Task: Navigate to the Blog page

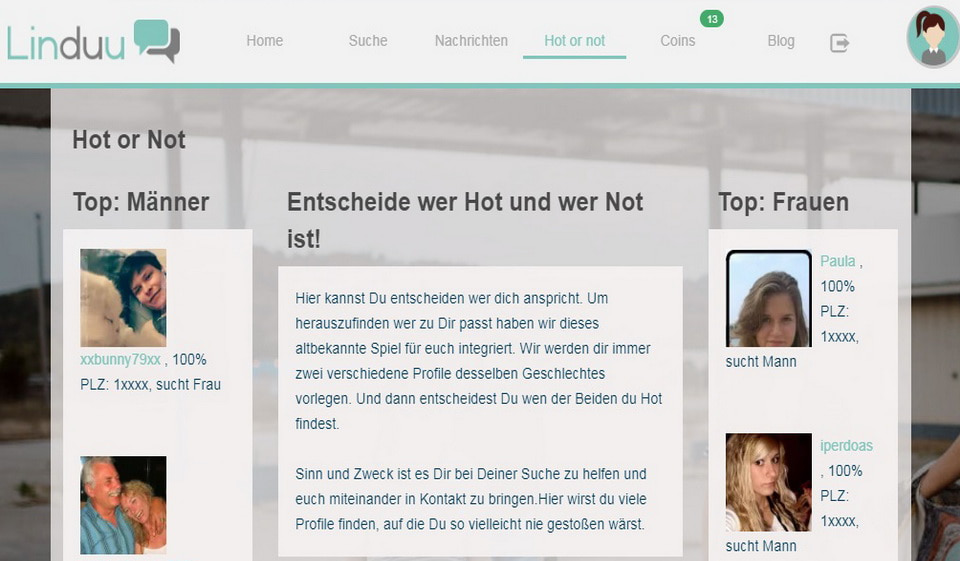Action: coord(781,41)
